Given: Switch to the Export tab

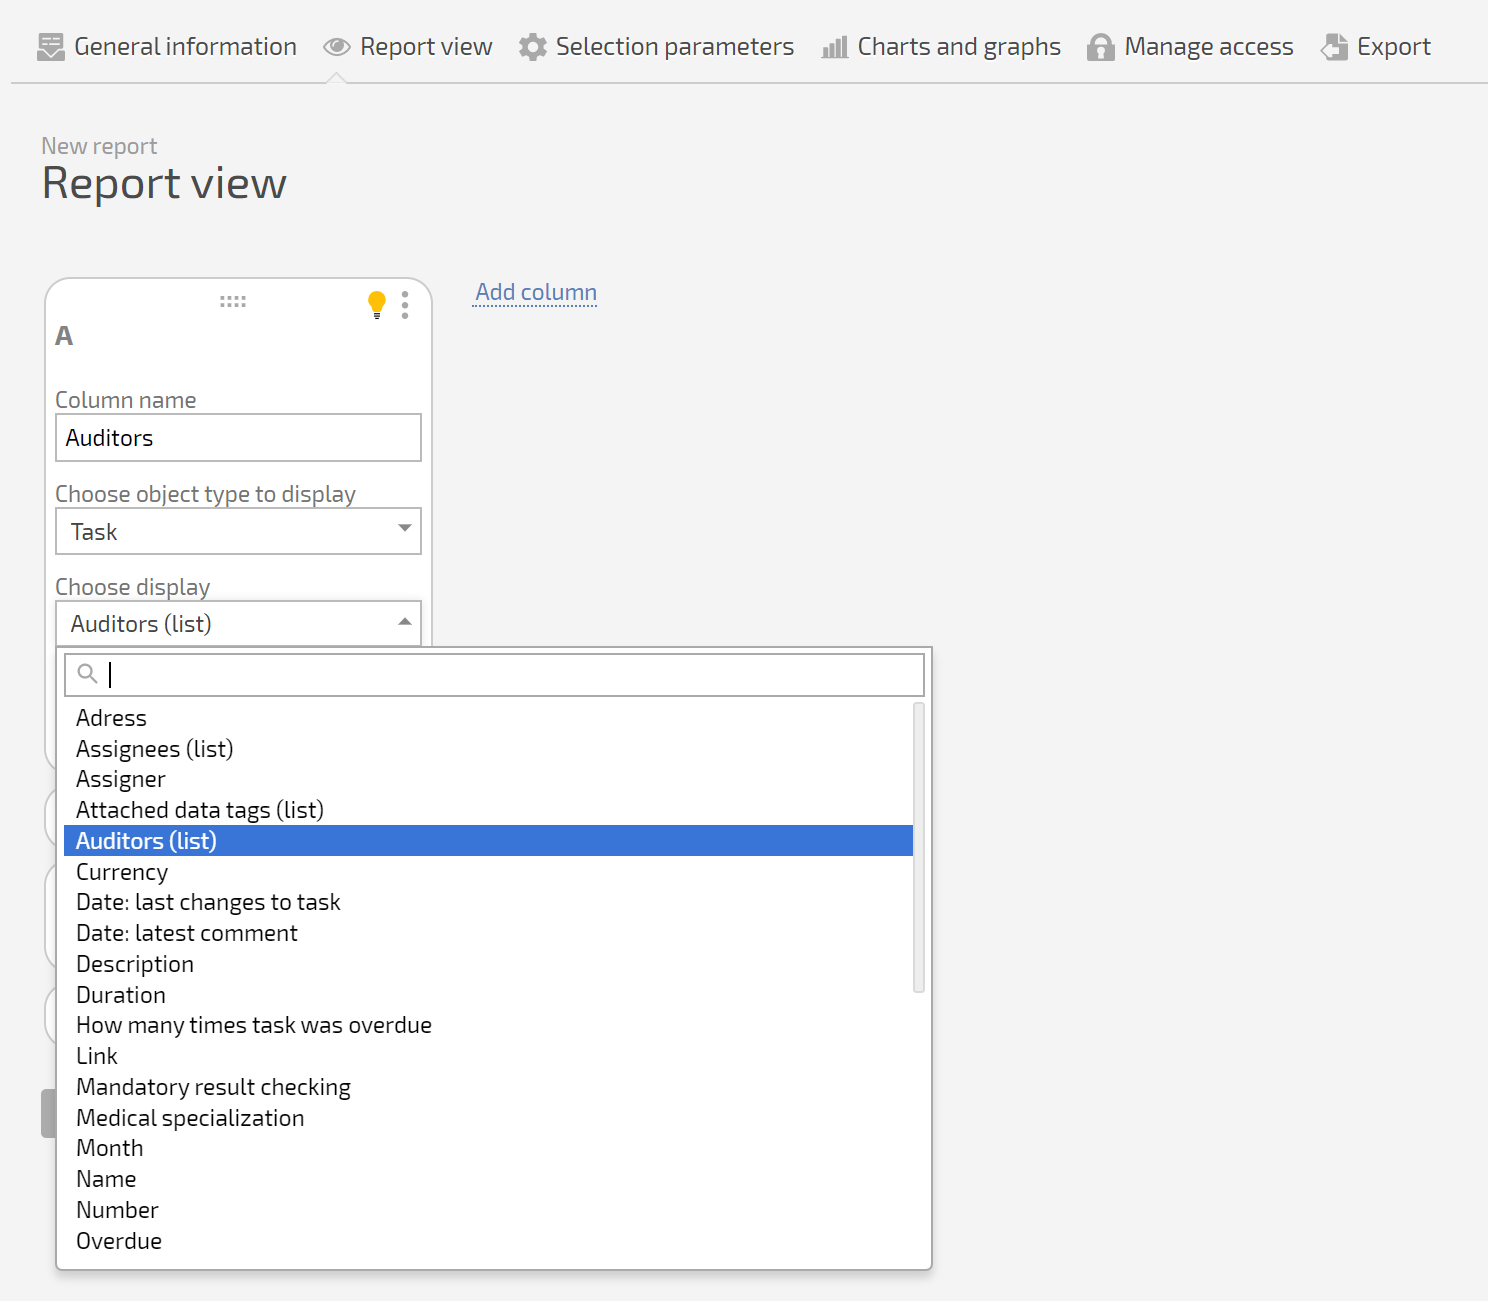Looking at the screenshot, I should (x=1376, y=47).
